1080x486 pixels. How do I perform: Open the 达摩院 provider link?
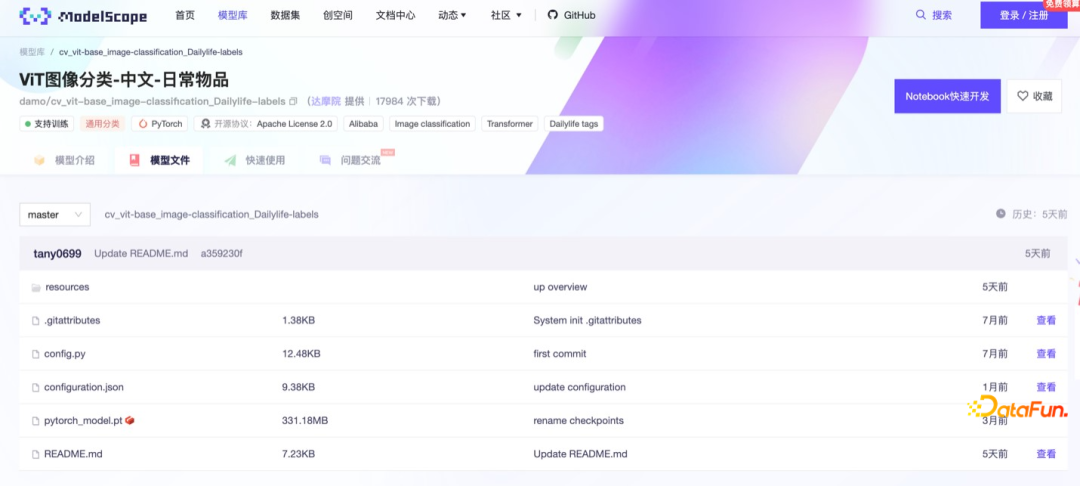(326, 101)
